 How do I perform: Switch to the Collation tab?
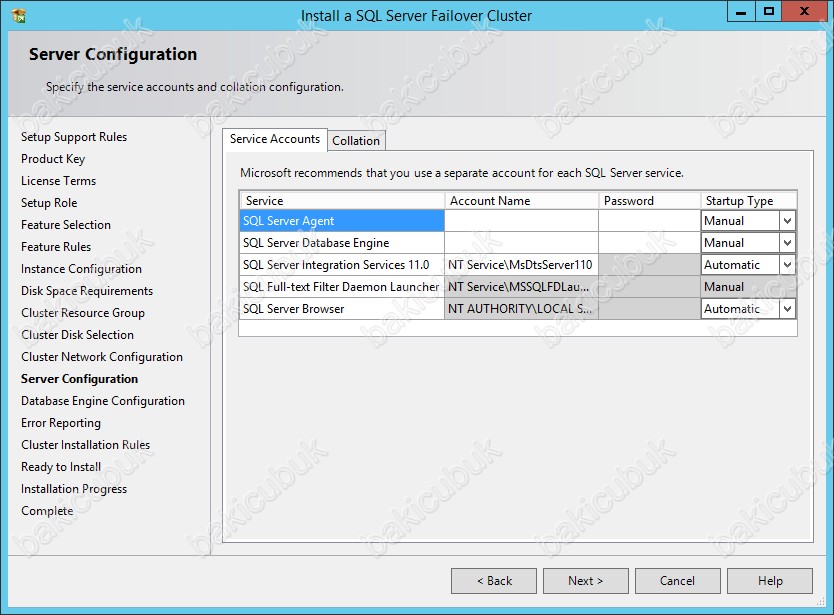(356, 141)
